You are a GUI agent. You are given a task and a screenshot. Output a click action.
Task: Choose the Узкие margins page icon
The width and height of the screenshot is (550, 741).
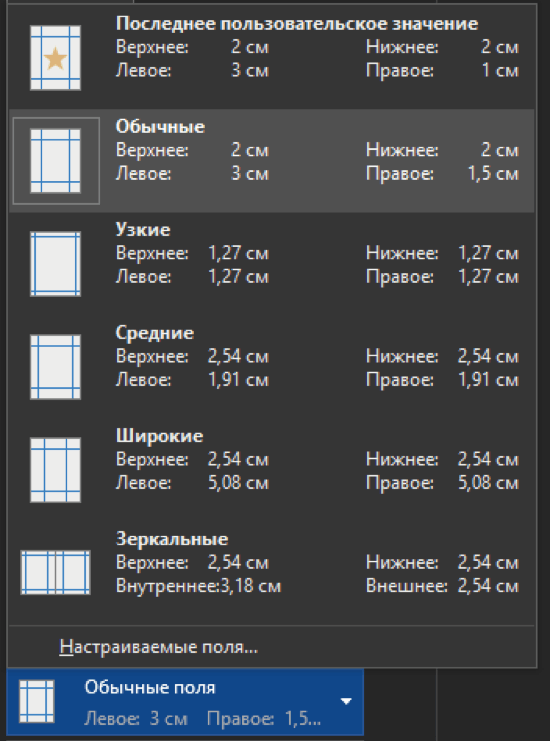[55, 264]
